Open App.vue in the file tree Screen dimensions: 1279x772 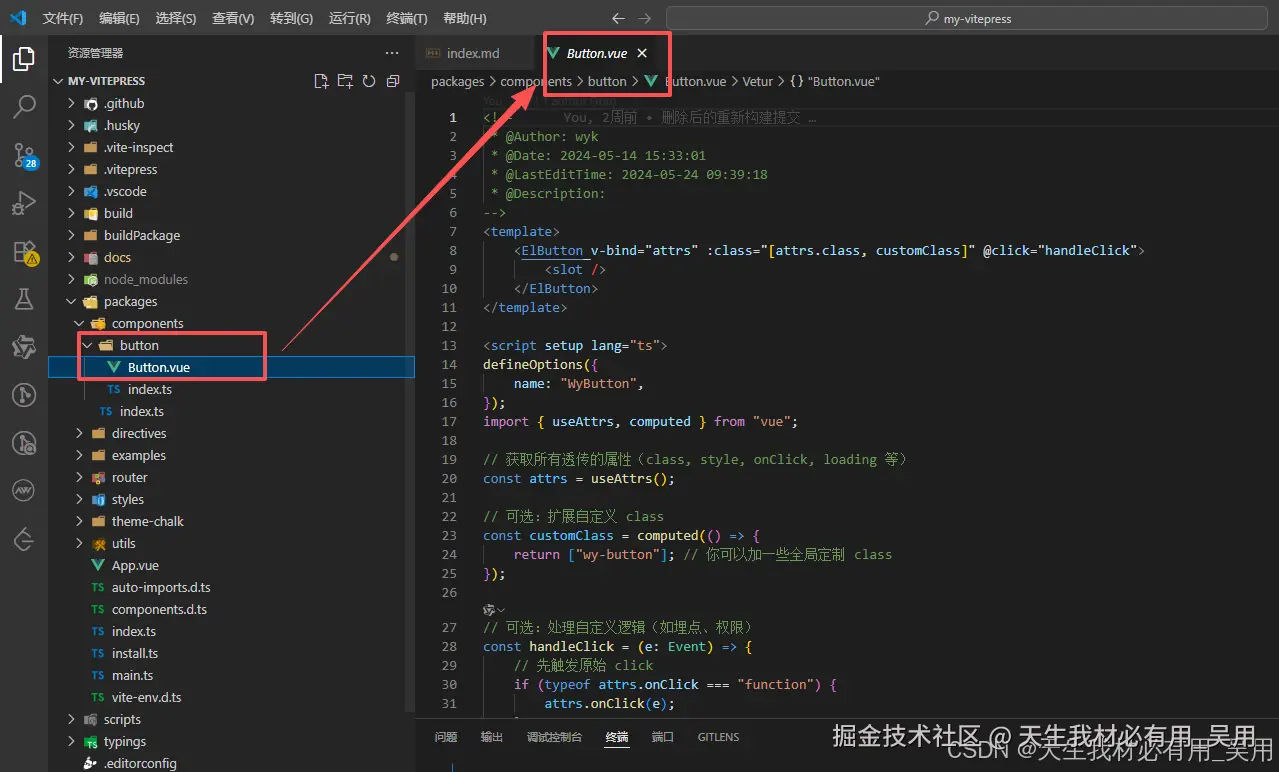135,565
